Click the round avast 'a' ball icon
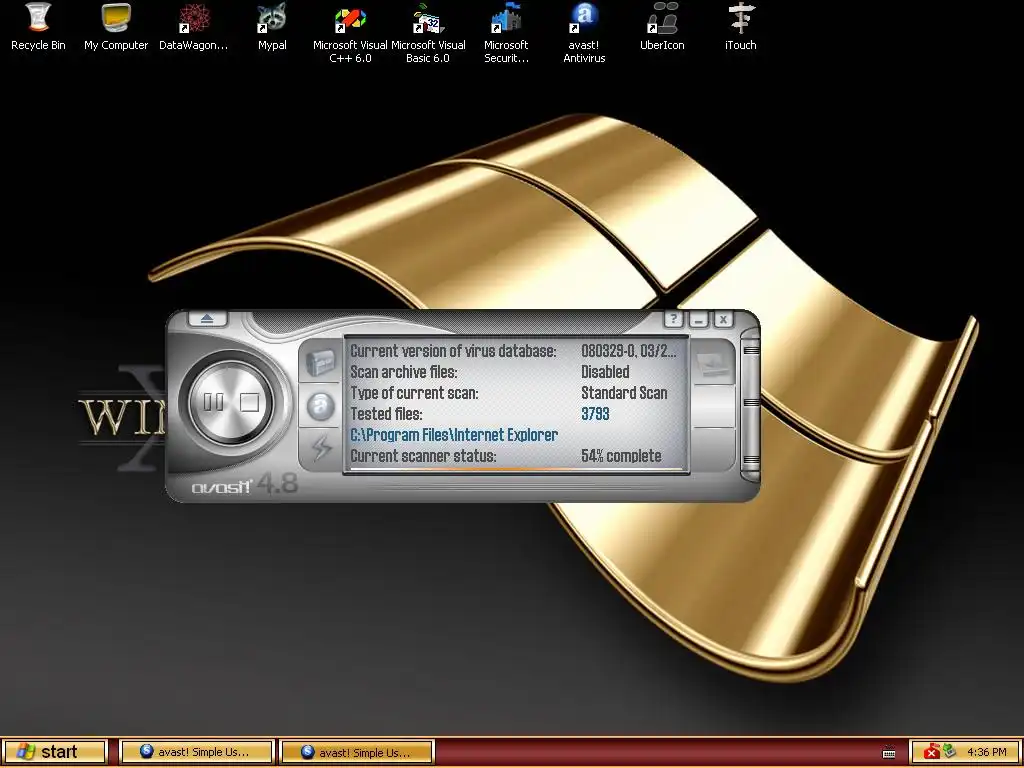This screenshot has width=1024, height=768. [320, 406]
